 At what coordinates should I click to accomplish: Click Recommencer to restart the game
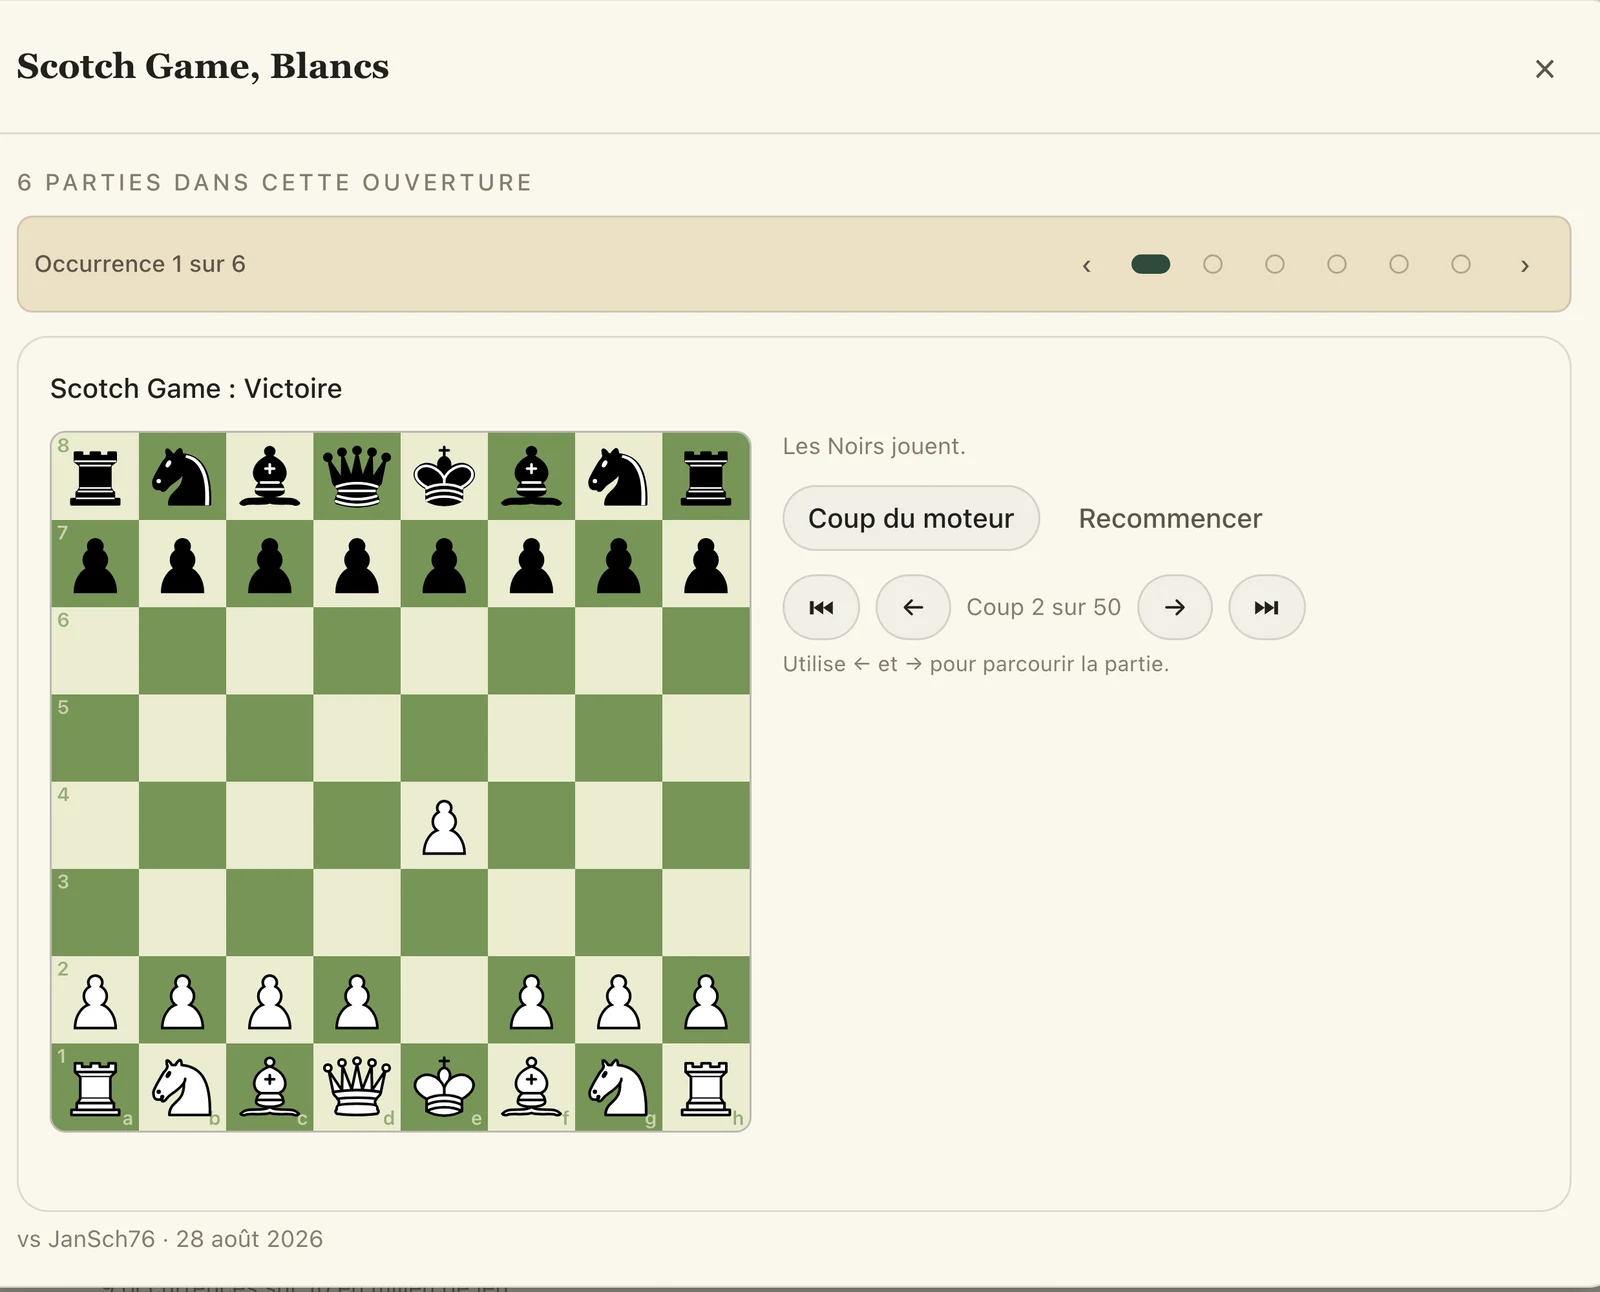[1170, 518]
